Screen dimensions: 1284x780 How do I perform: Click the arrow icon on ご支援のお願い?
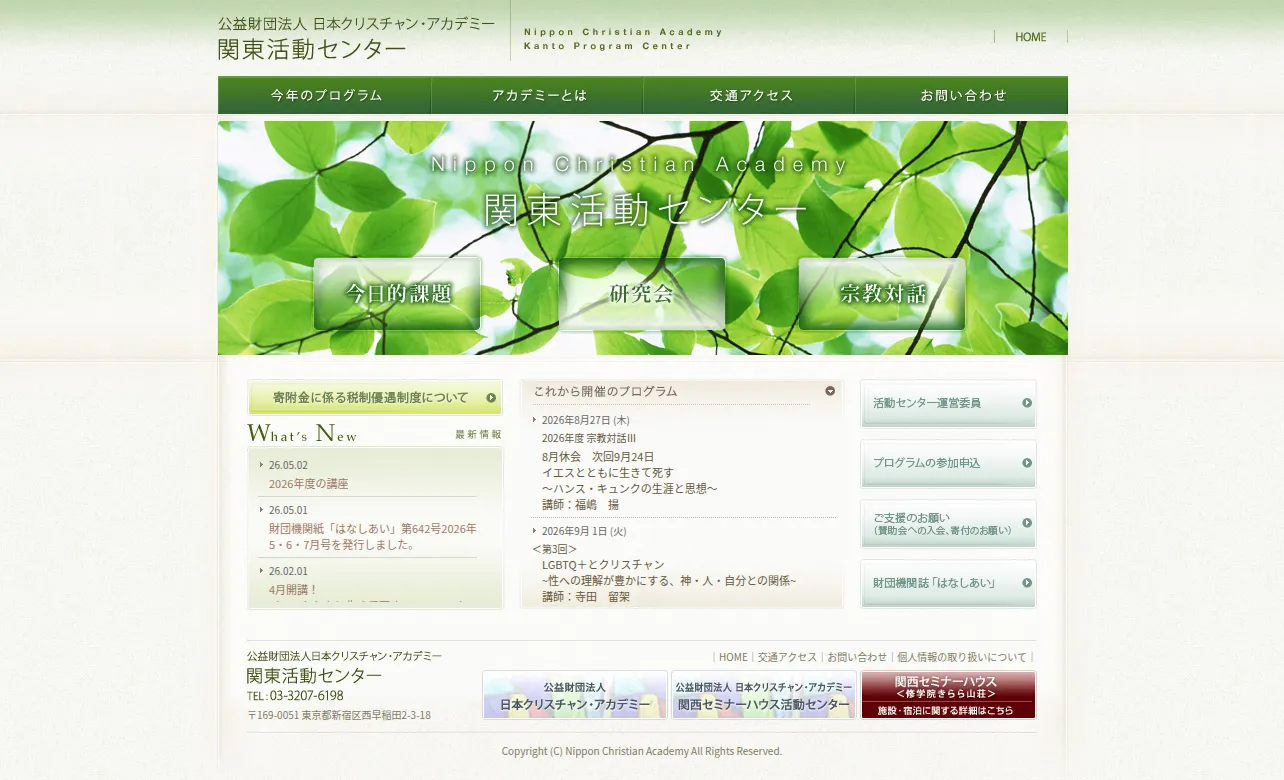1027,523
